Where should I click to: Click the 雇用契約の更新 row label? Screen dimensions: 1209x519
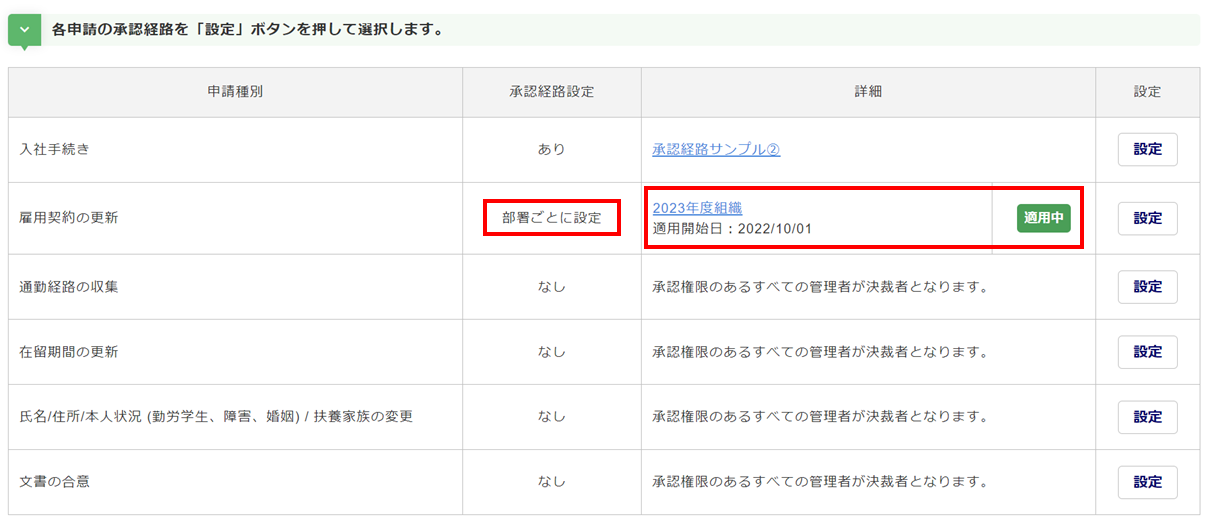[x=69, y=218]
